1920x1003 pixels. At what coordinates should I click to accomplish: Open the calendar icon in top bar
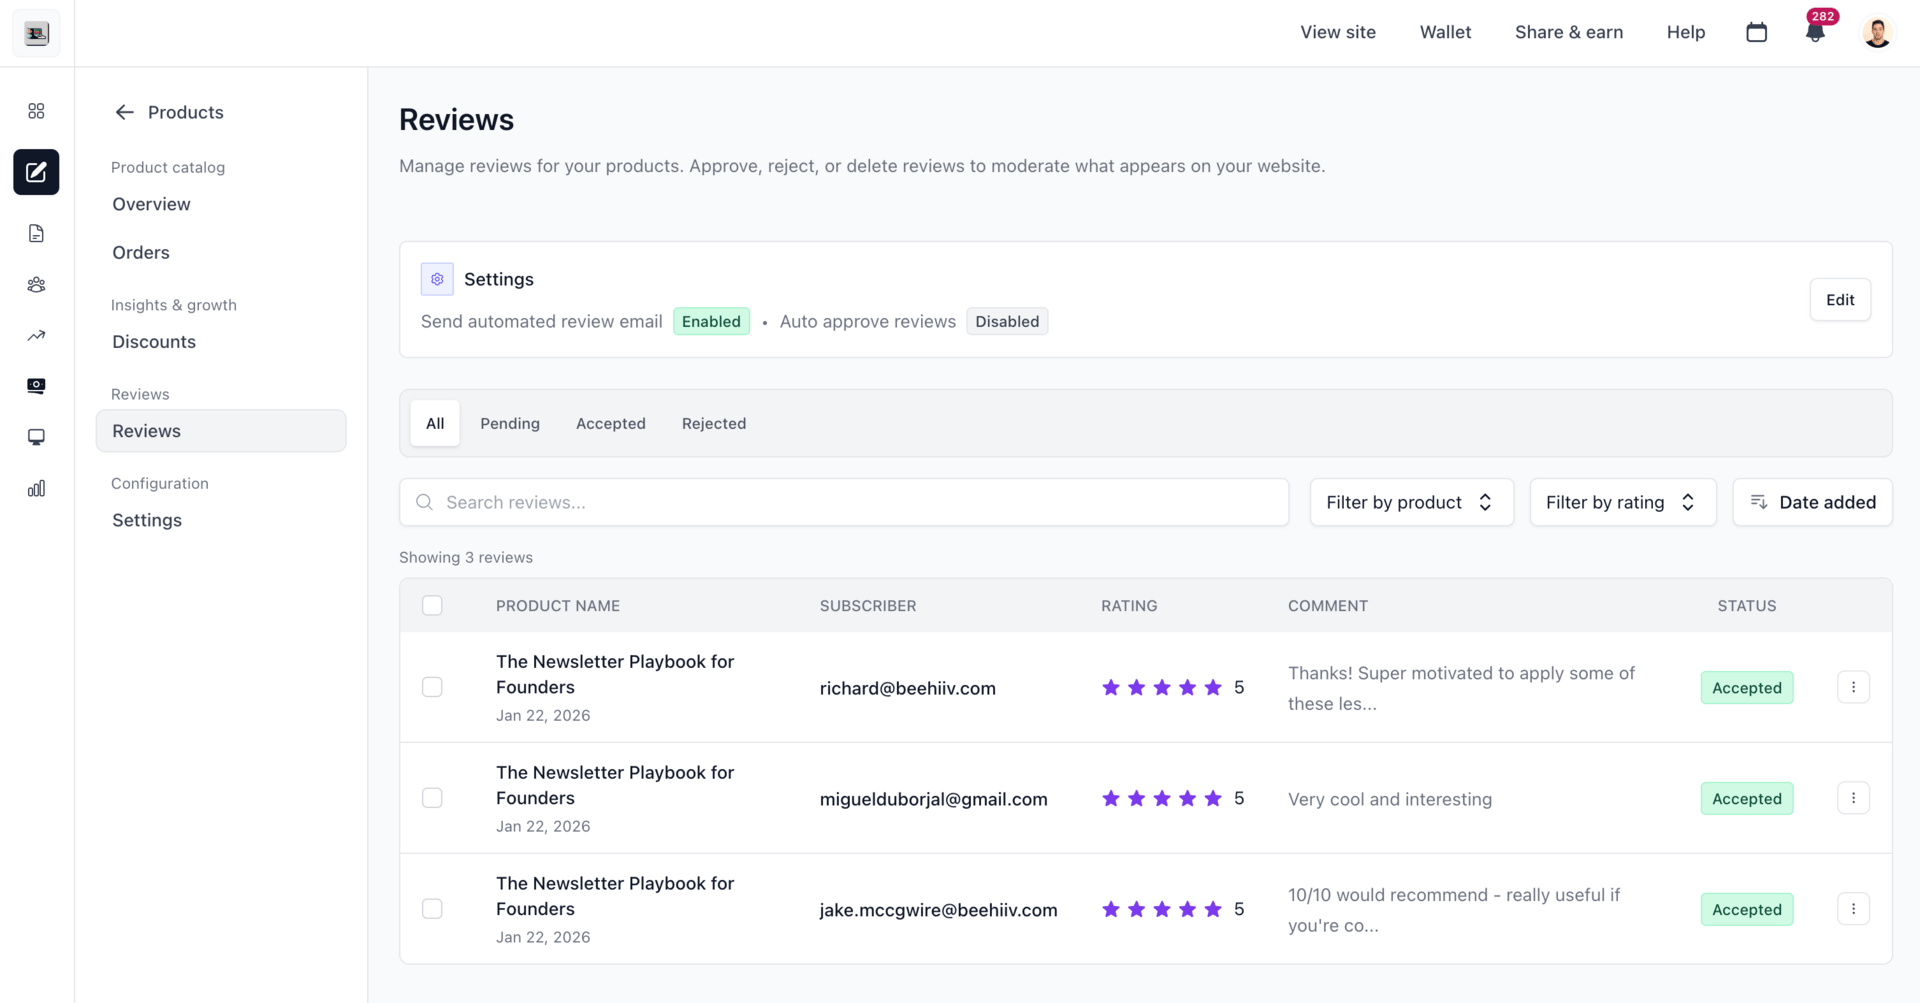click(1757, 33)
